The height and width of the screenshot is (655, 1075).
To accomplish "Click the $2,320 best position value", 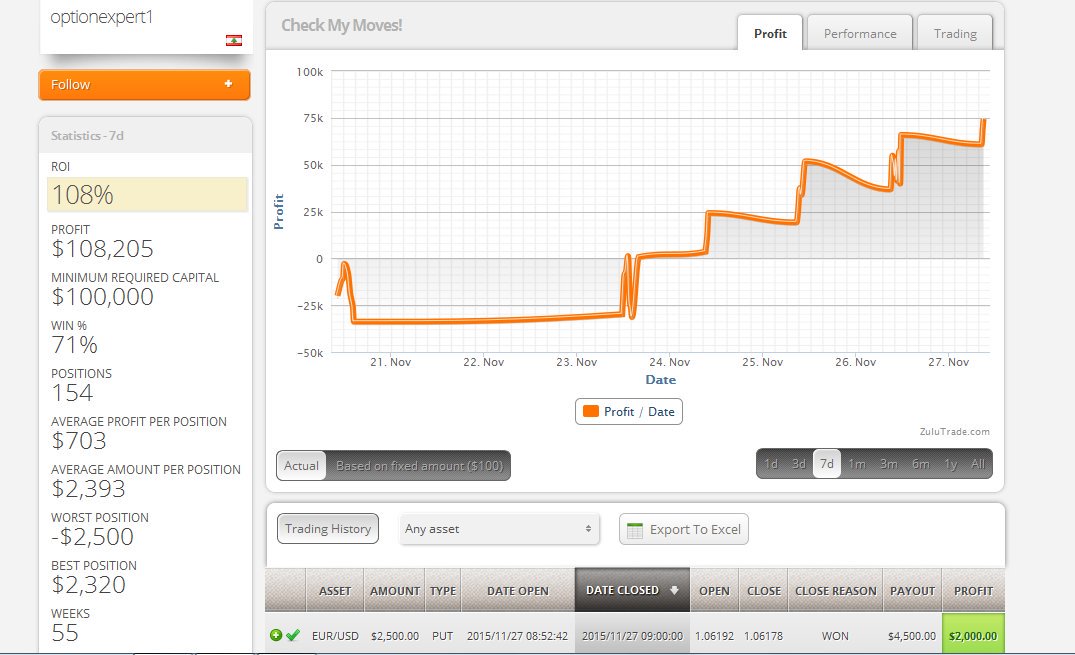I will tap(88, 584).
